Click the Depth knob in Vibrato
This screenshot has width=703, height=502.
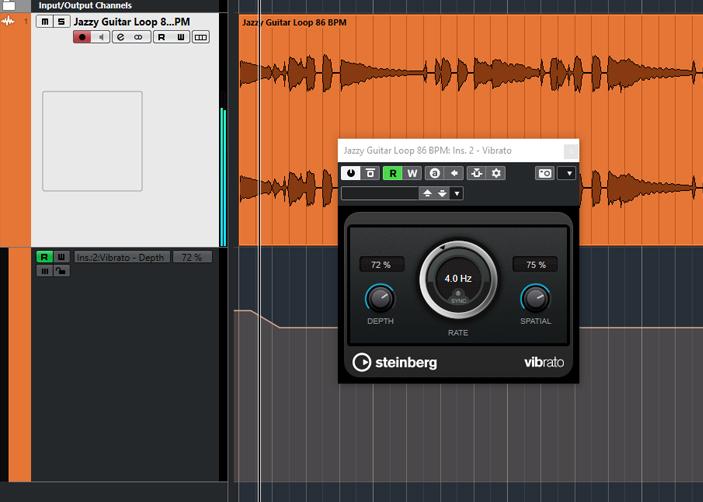click(380, 298)
